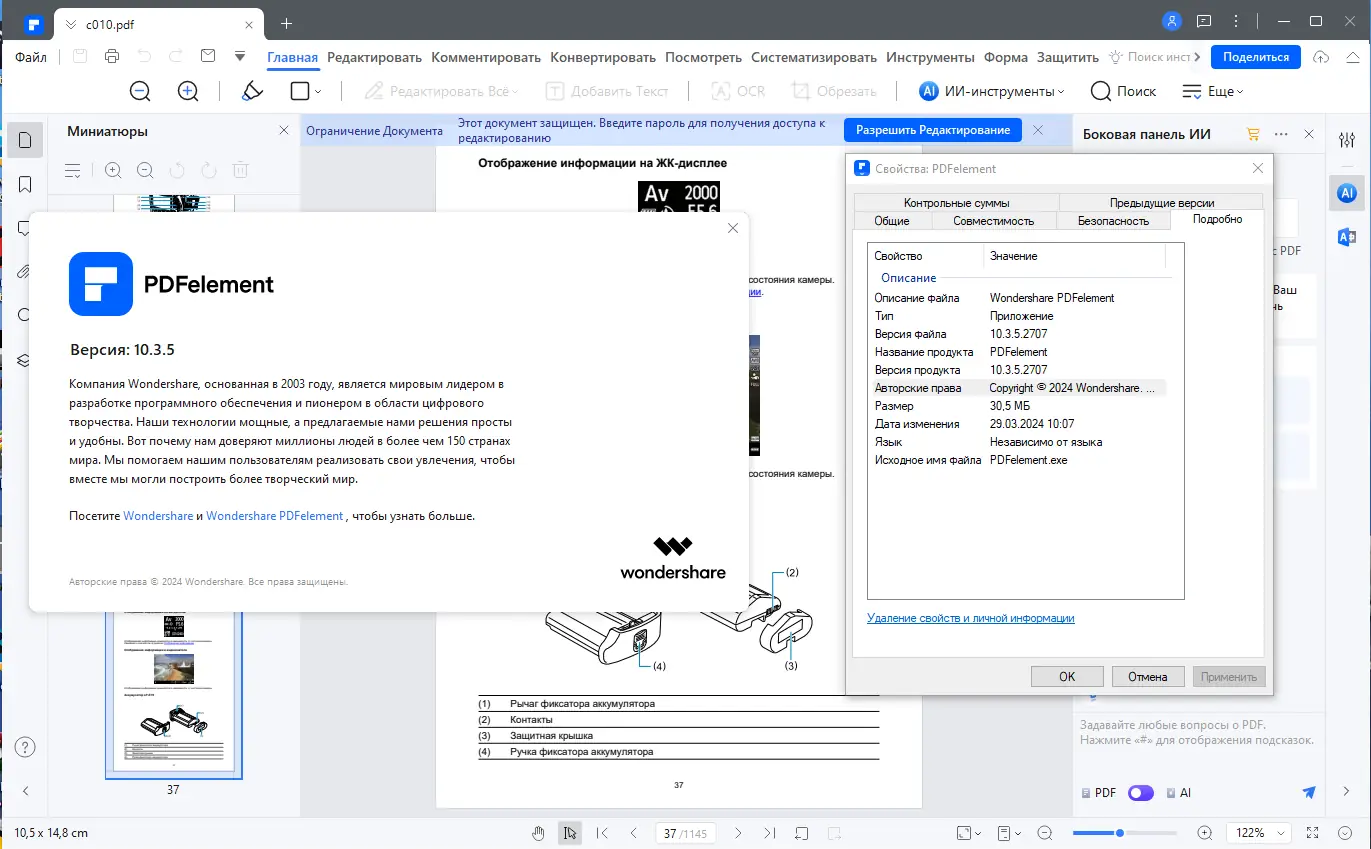Select the highlighter marker tool
Screen dimensions: 1371x849
pyautogui.click(x=253, y=91)
